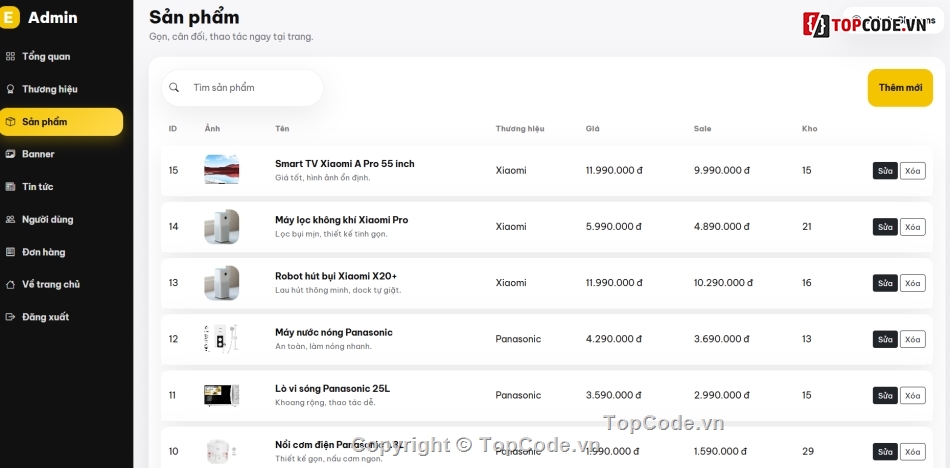The width and height of the screenshot is (950, 468).
Task: Select product name Lò vi sóng Panasonic 25L
Action: (333, 389)
